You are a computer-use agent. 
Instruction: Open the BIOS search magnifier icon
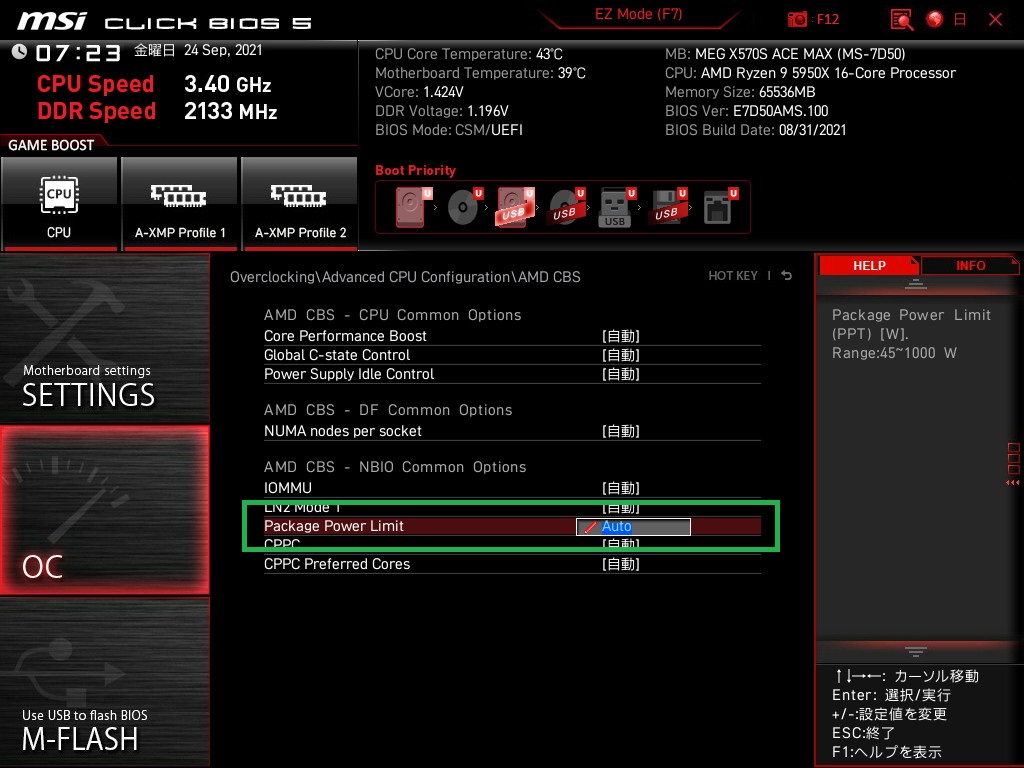(x=902, y=20)
